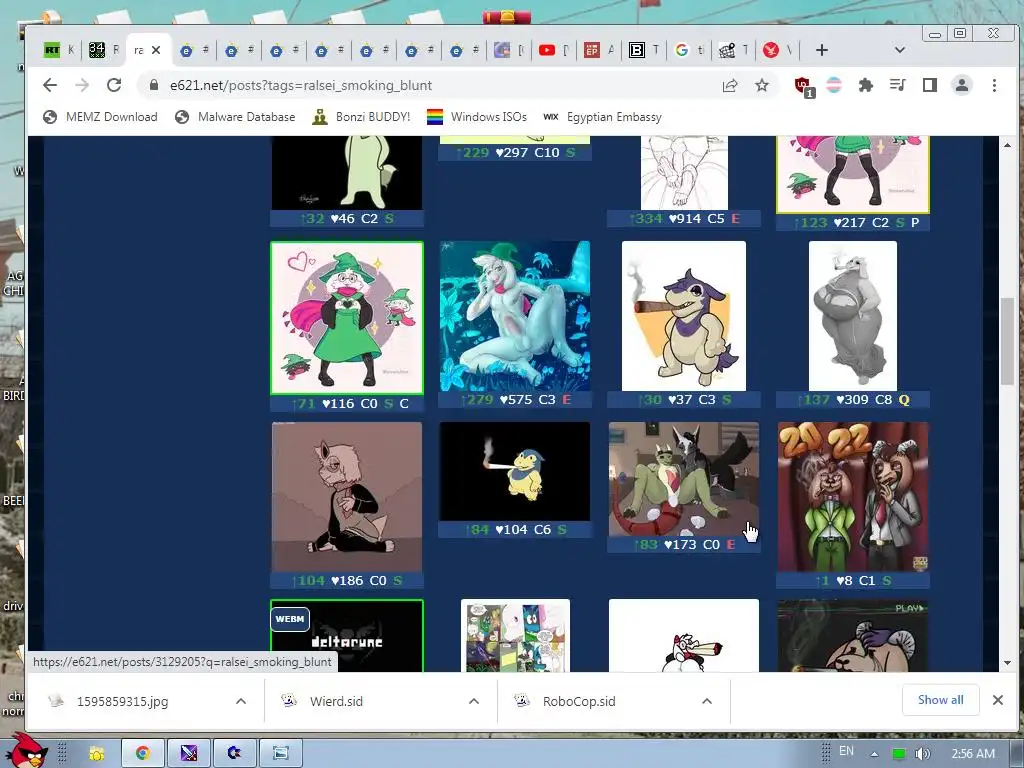Close the downloads bar

coord(998,700)
